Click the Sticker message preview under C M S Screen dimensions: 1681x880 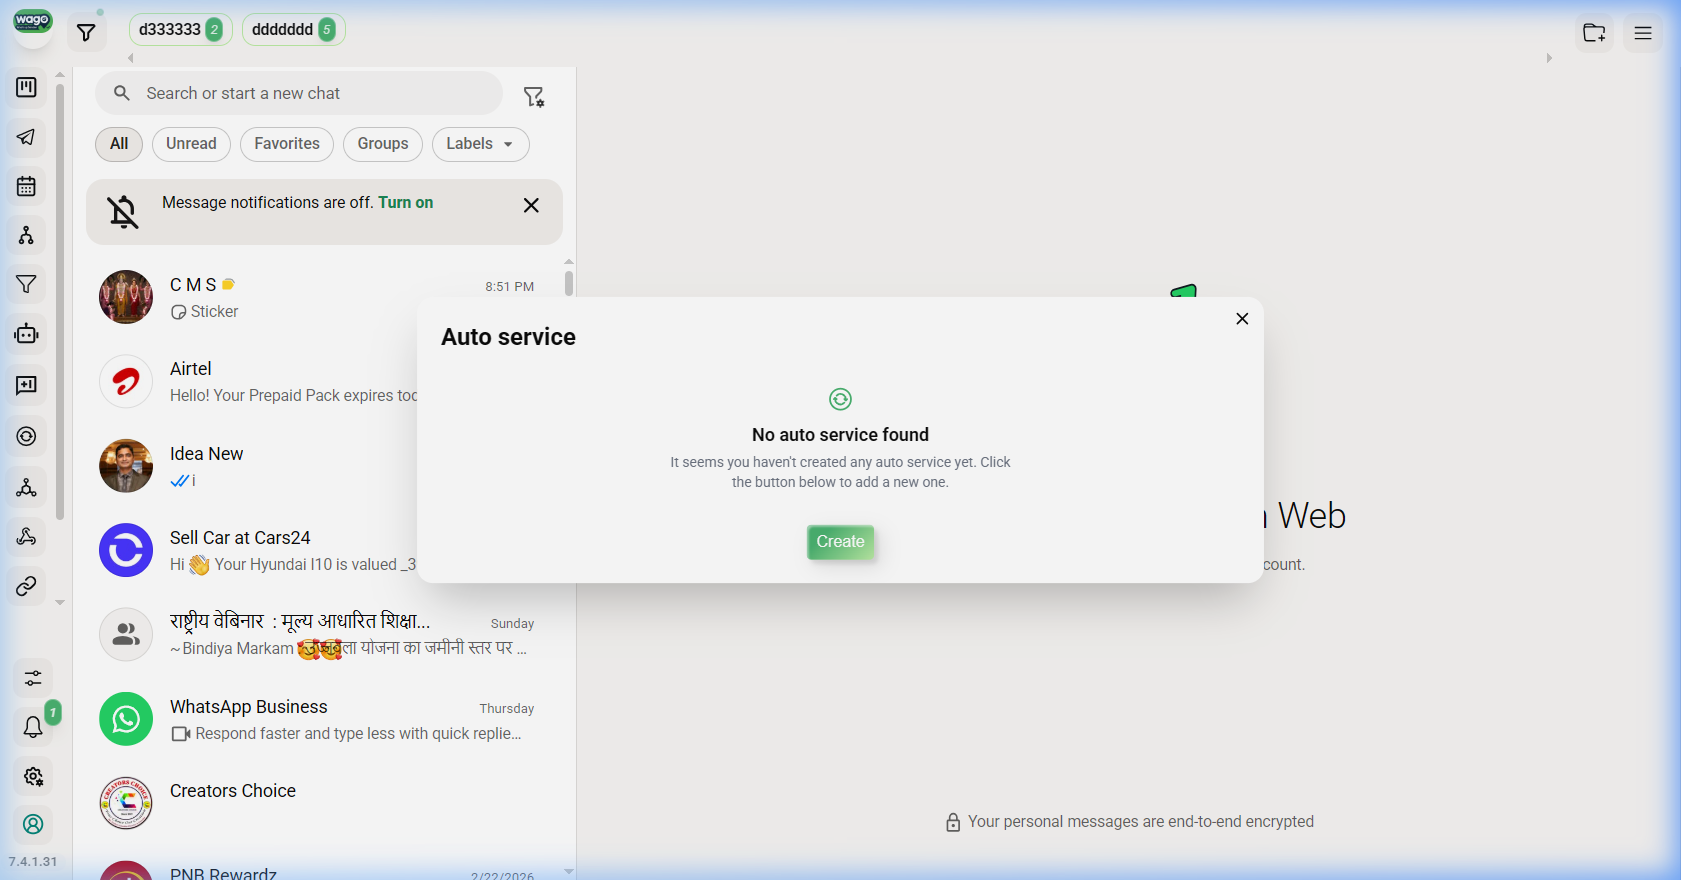tap(205, 312)
